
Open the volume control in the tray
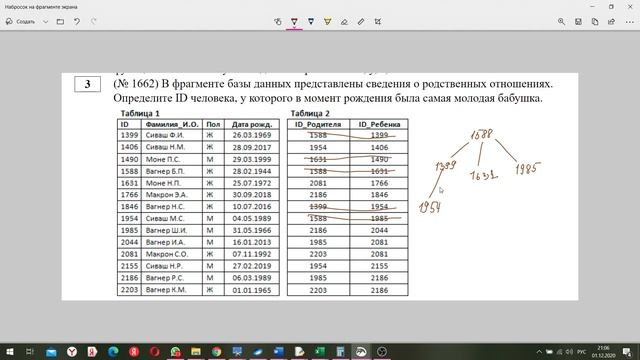click(569, 351)
